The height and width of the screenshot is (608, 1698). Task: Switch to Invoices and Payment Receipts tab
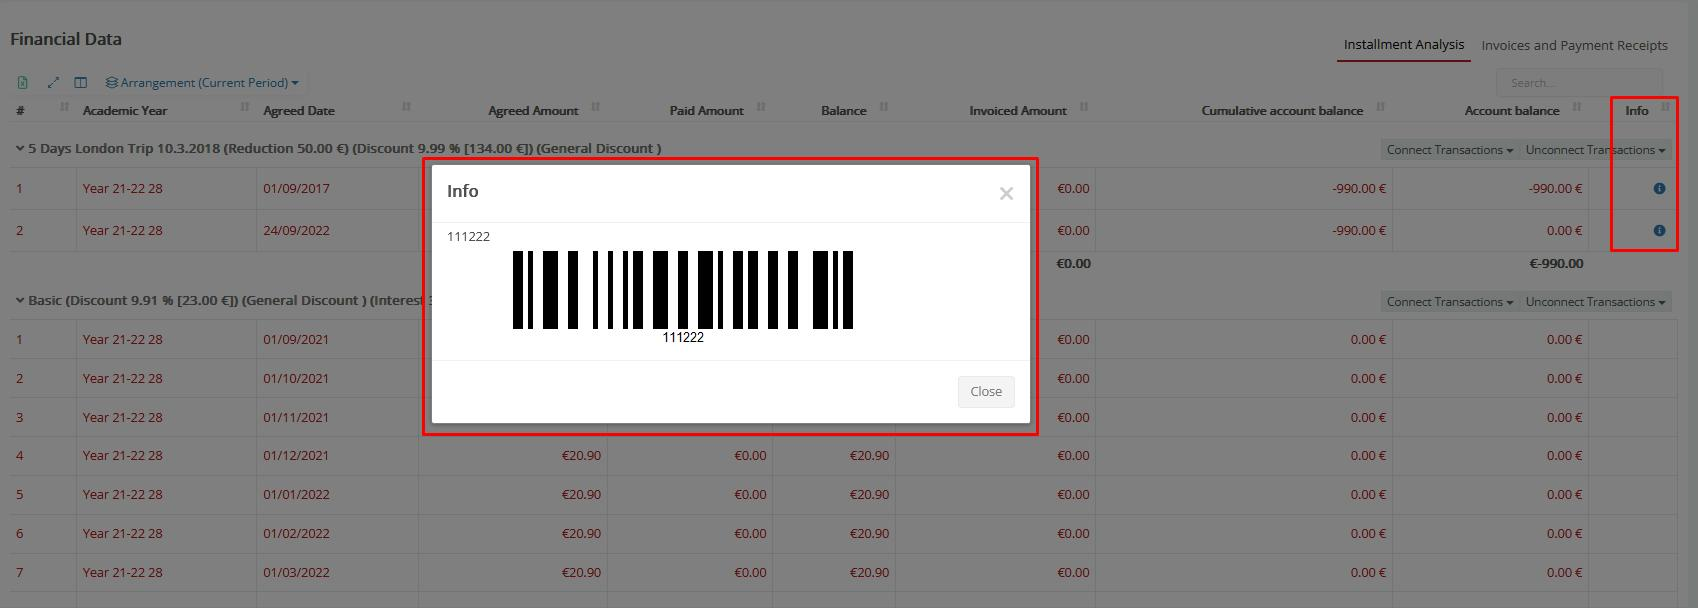1574,46
